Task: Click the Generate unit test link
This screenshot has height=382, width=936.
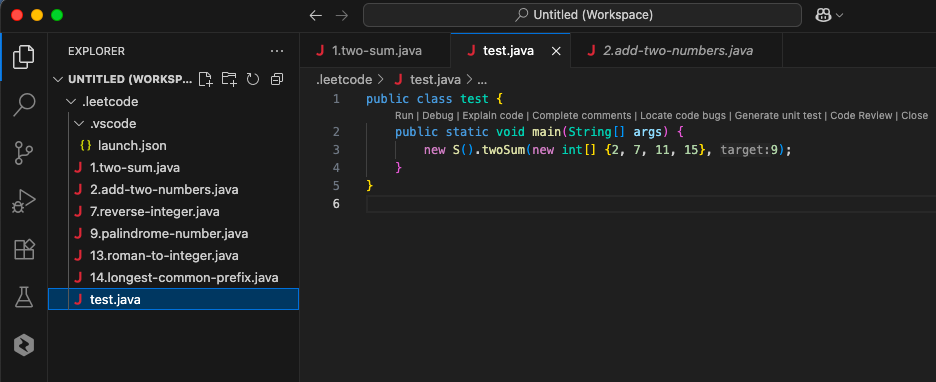Action: [778, 116]
